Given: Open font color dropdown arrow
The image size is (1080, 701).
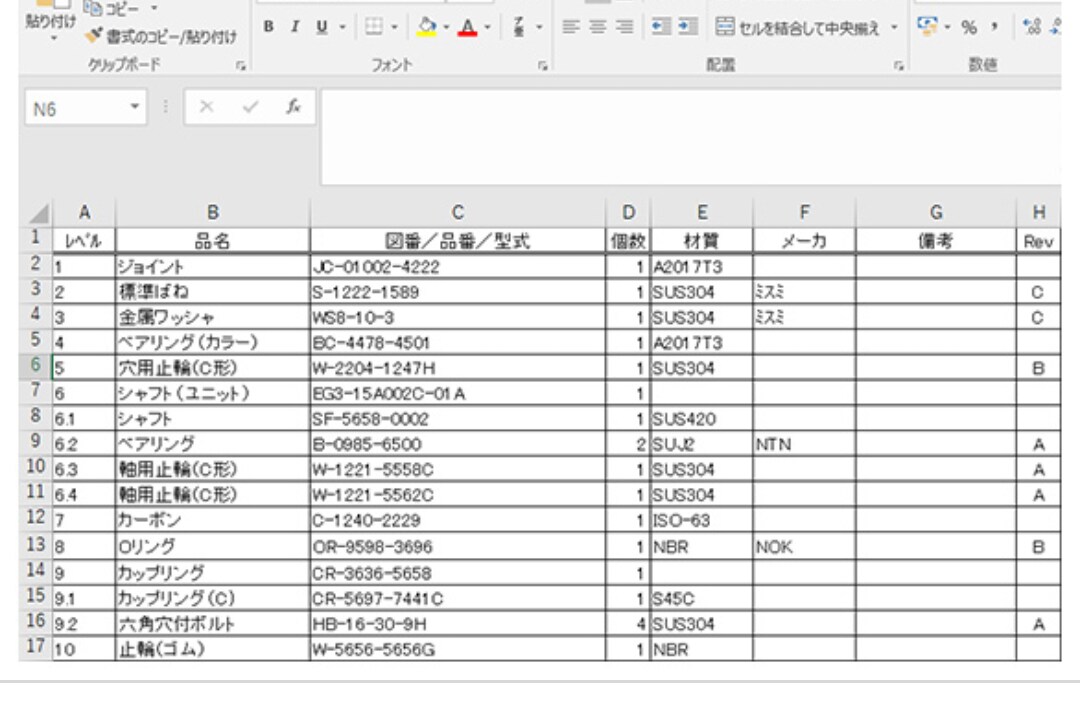Looking at the screenshot, I should (x=488, y=27).
